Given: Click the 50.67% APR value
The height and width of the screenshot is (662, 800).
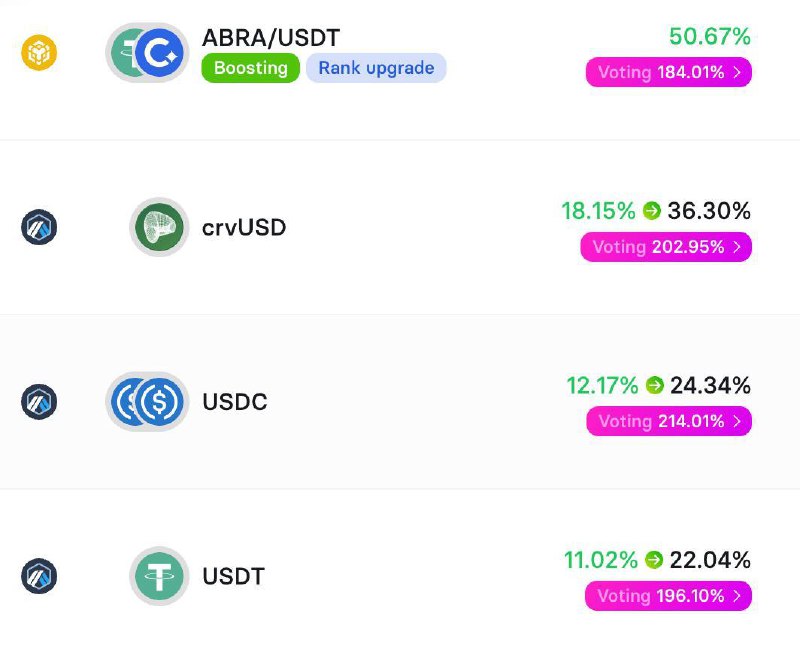Looking at the screenshot, I should pyautogui.click(x=710, y=36).
